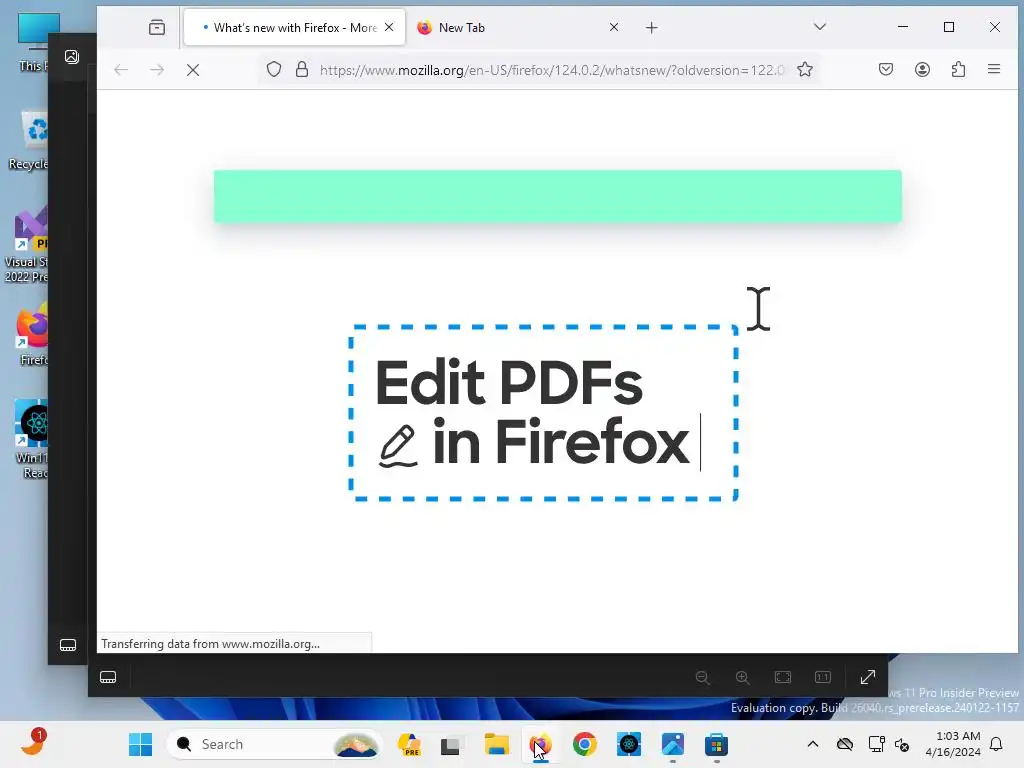The height and width of the screenshot is (768, 1024).
Task: Fit to window in viewer toolbar
Action: (783, 677)
